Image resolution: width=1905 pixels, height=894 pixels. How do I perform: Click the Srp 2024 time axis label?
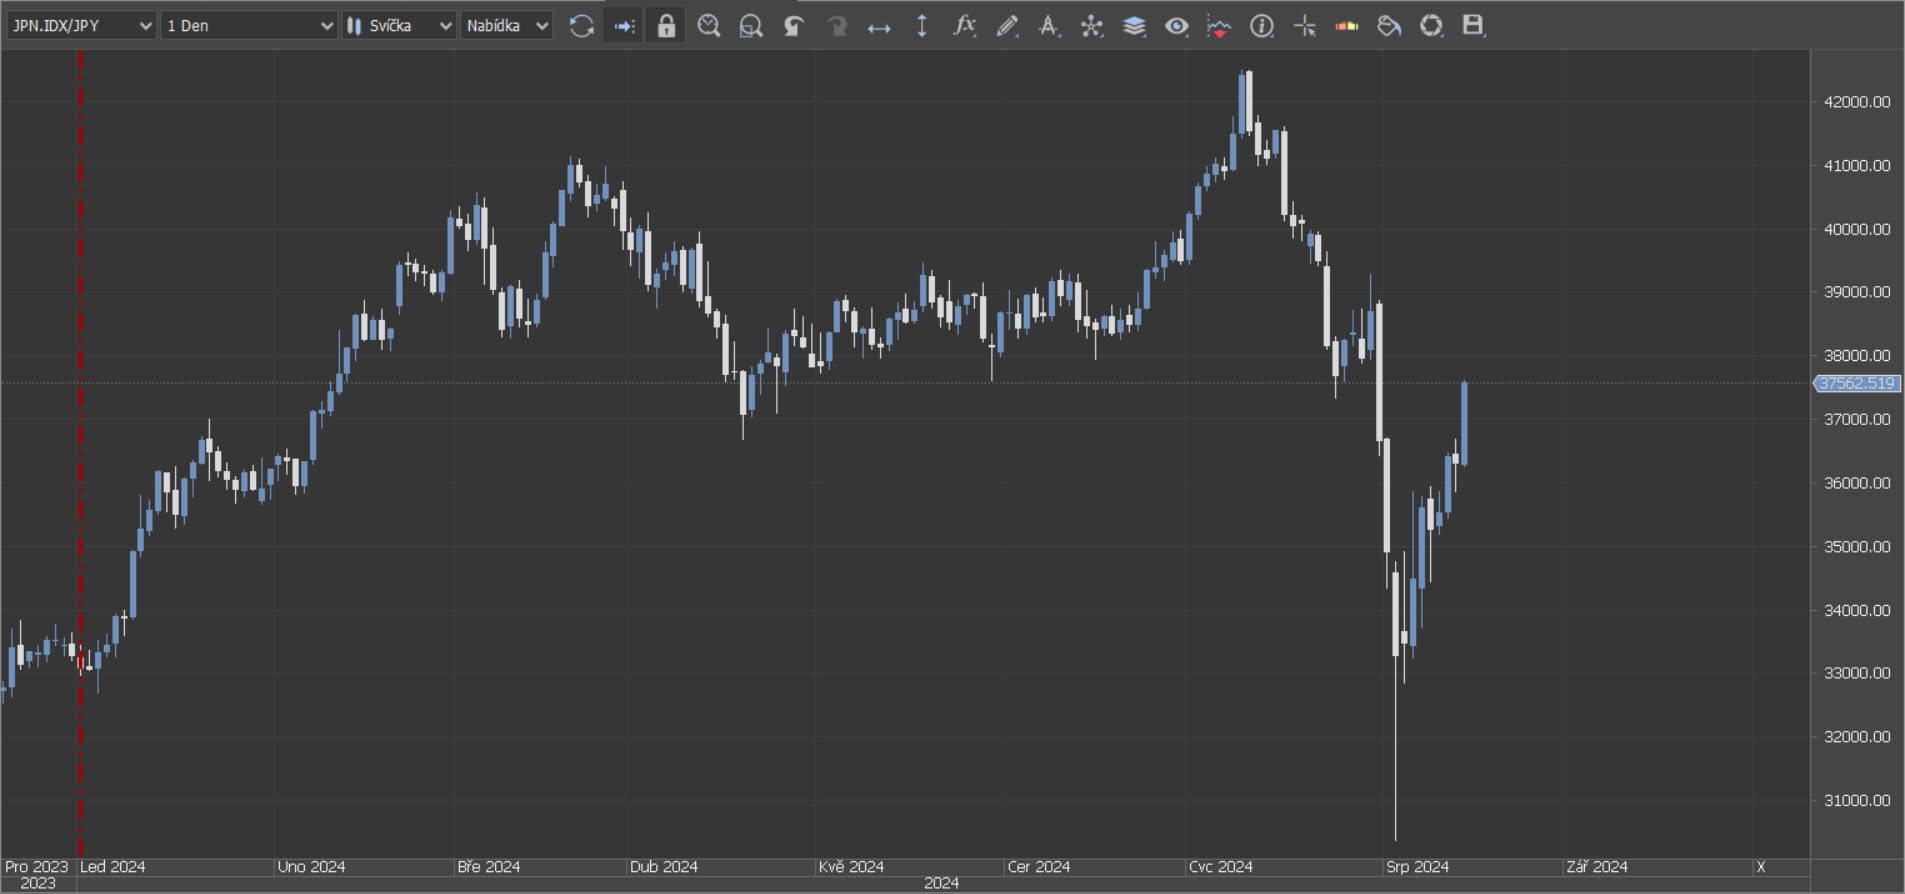click(1417, 867)
